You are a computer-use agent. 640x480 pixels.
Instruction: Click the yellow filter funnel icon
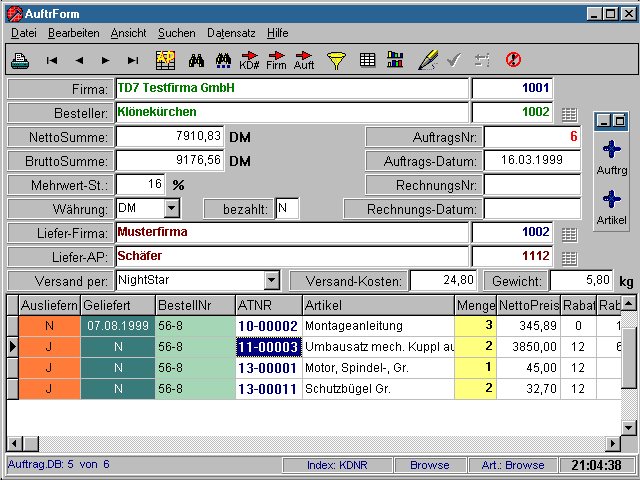click(x=336, y=60)
